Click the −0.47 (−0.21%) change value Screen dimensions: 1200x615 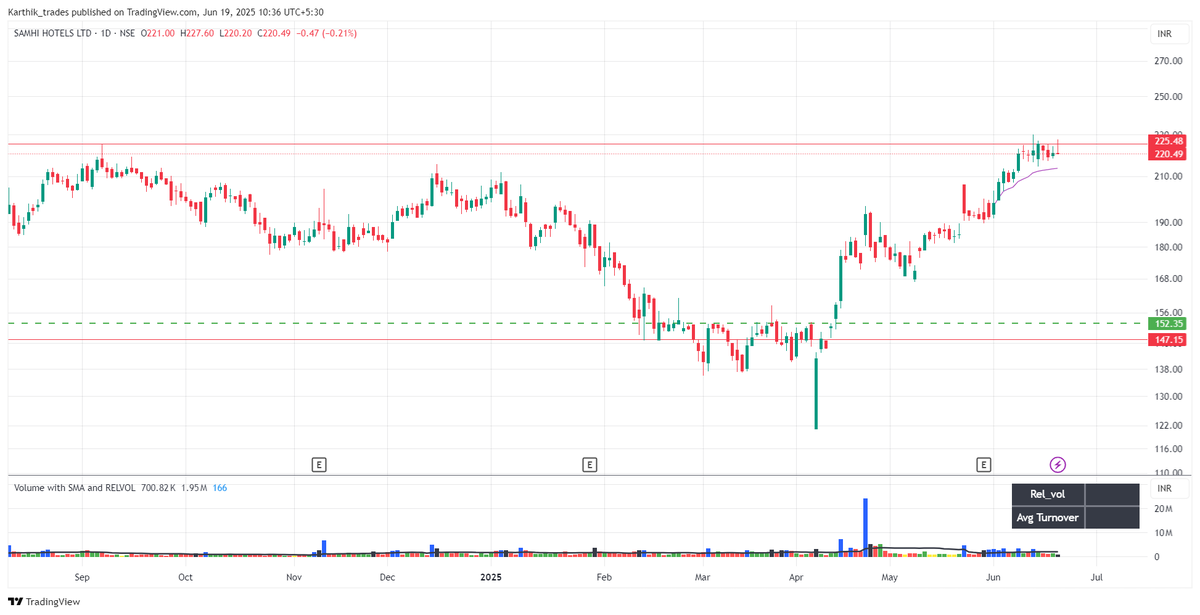pos(327,33)
